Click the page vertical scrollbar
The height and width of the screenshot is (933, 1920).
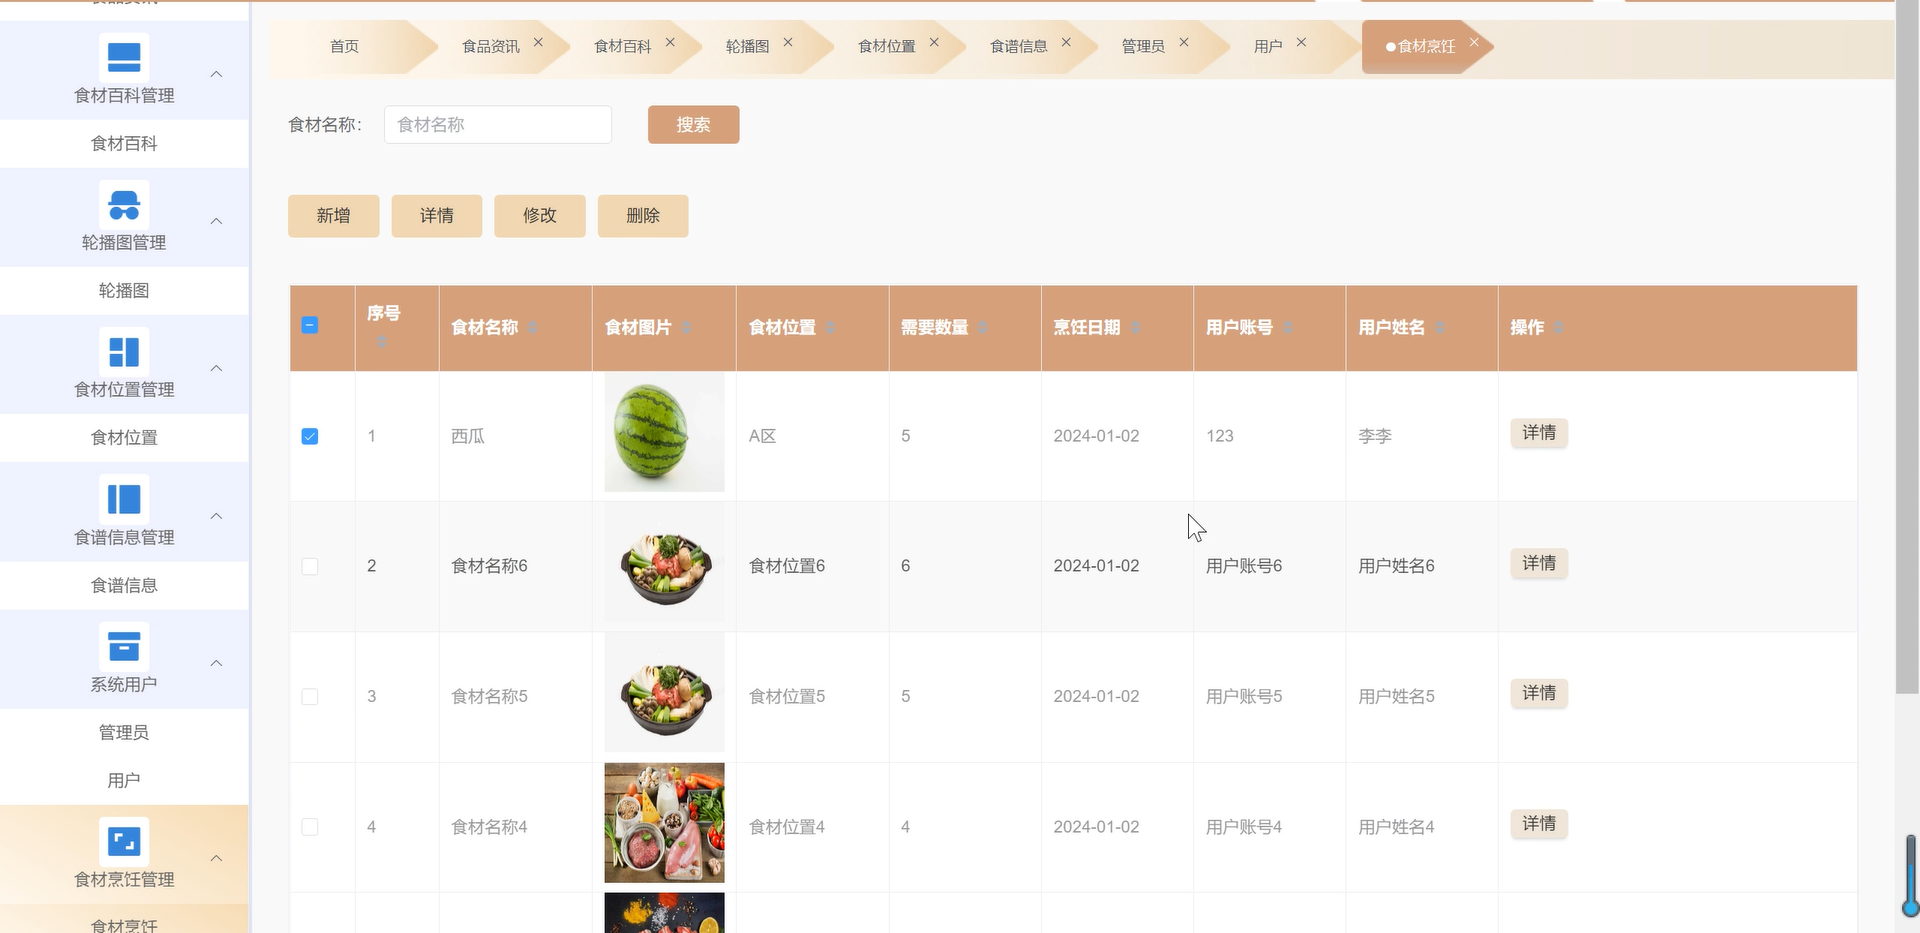click(x=1907, y=347)
